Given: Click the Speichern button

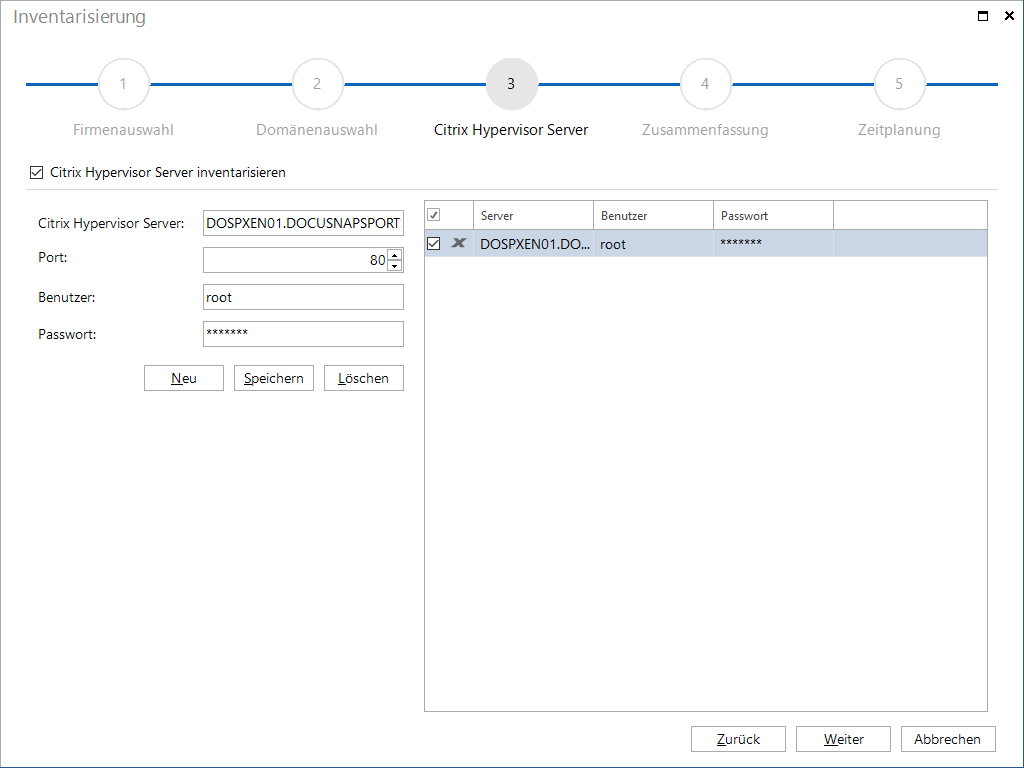Looking at the screenshot, I should tap(274, 378).
